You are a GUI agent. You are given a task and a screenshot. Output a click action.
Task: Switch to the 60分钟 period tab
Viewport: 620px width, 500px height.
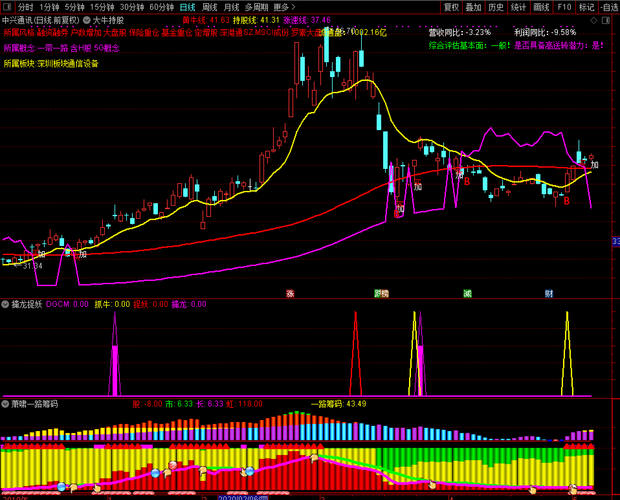[162, 6]
